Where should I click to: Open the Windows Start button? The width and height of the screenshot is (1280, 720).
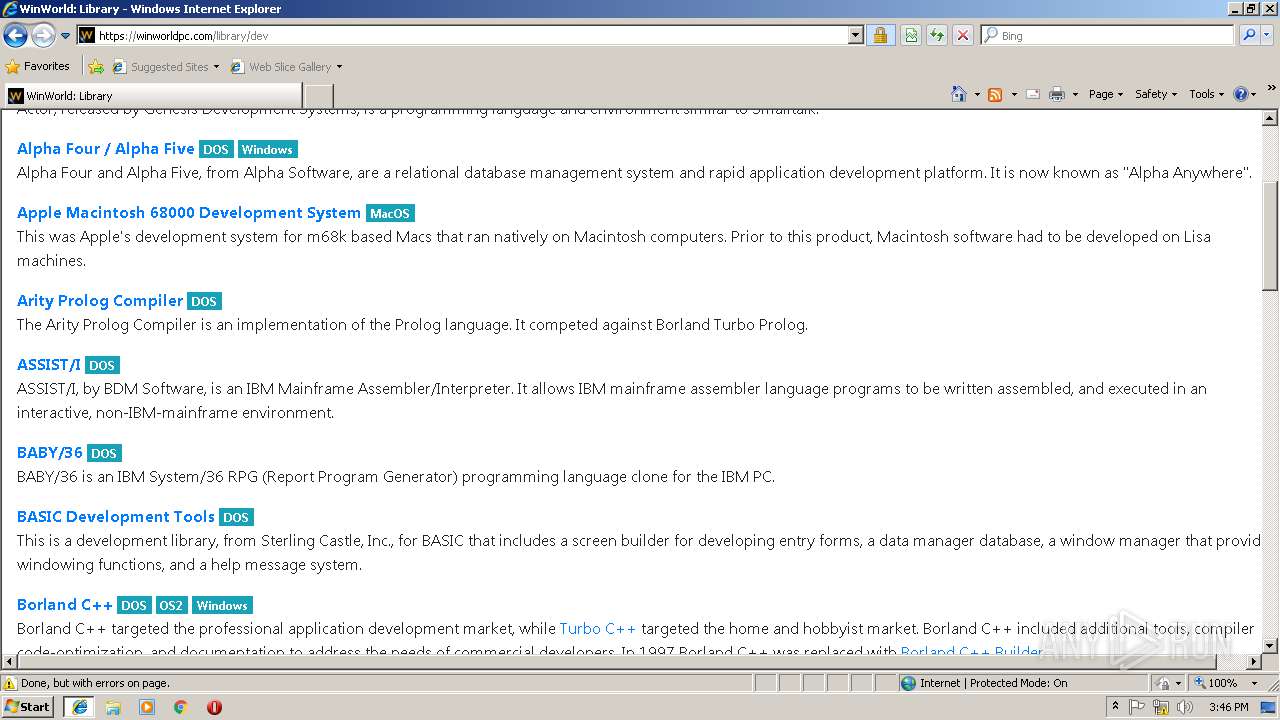pyautogui.click(x=28, y=706)
